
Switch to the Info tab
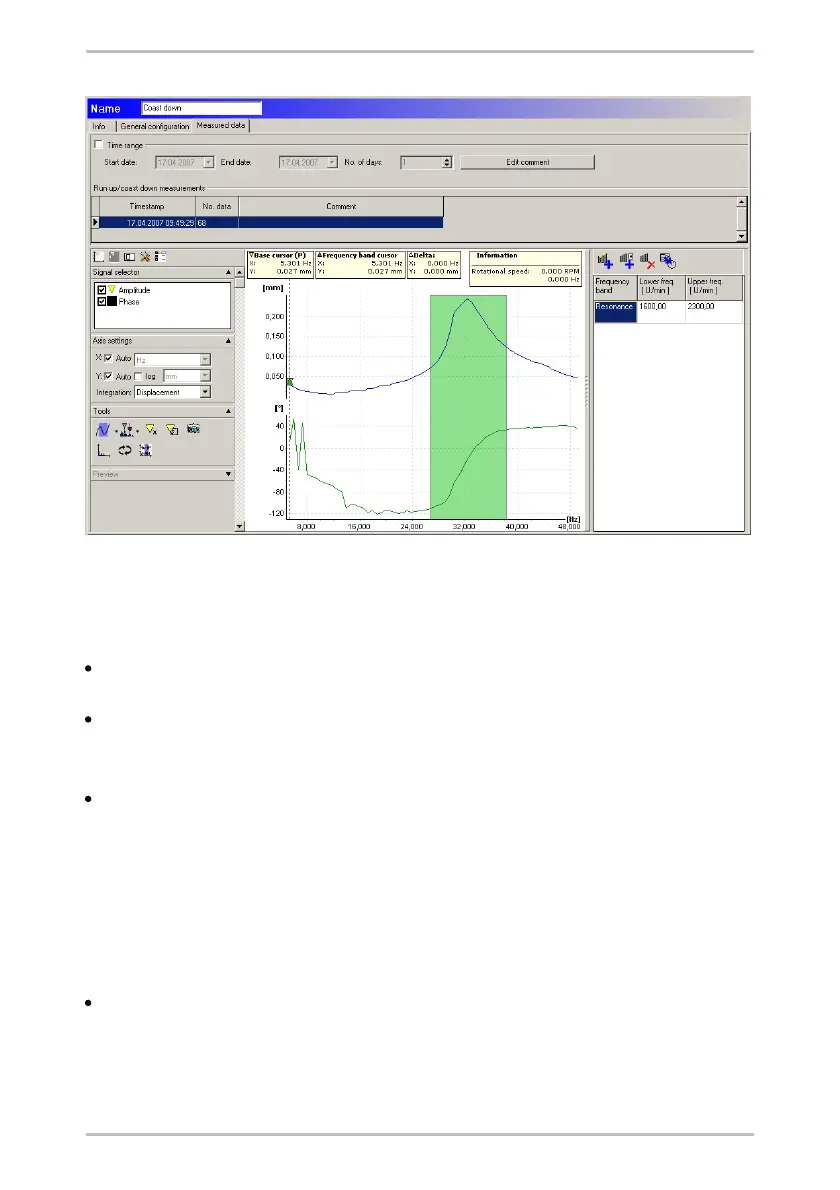coord(99,127)
